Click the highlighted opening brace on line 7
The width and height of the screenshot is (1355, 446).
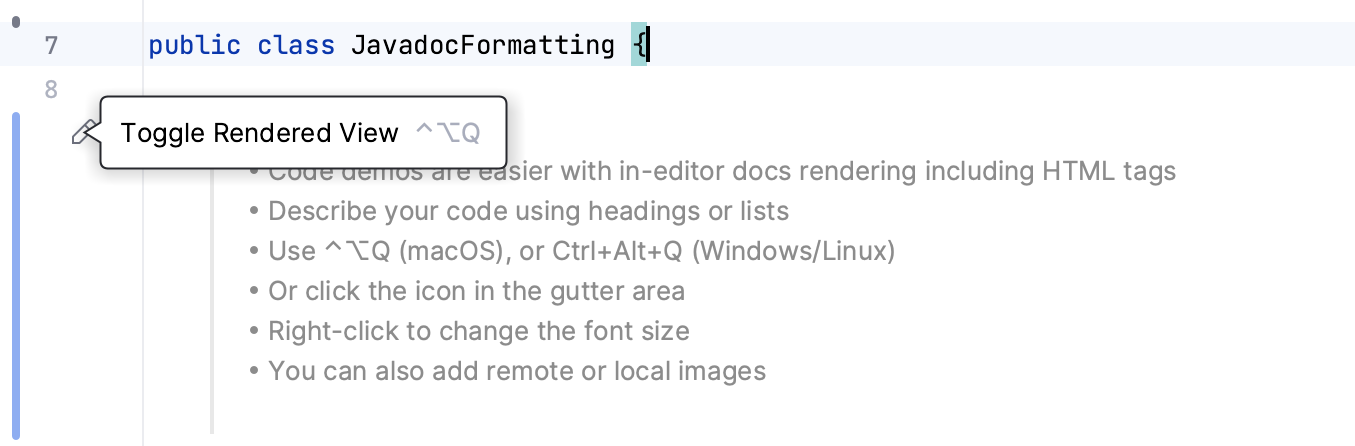pos(639,46)
